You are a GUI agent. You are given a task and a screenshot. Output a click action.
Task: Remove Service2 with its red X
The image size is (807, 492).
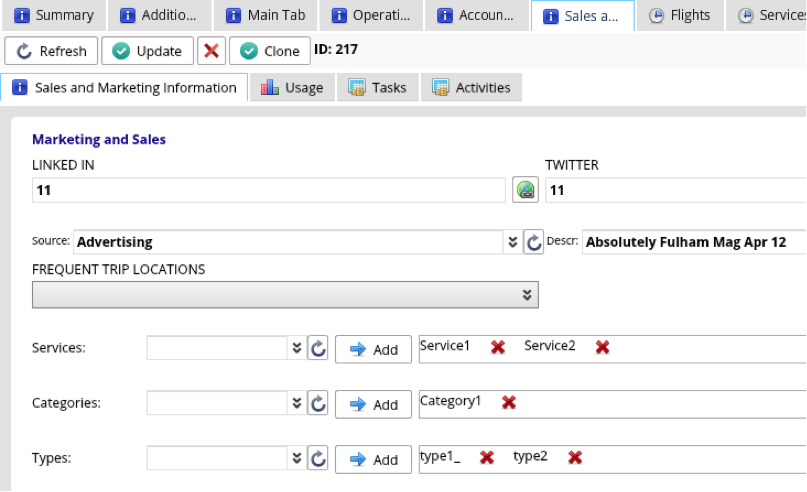pyautogui.click(x=602, y=347)
